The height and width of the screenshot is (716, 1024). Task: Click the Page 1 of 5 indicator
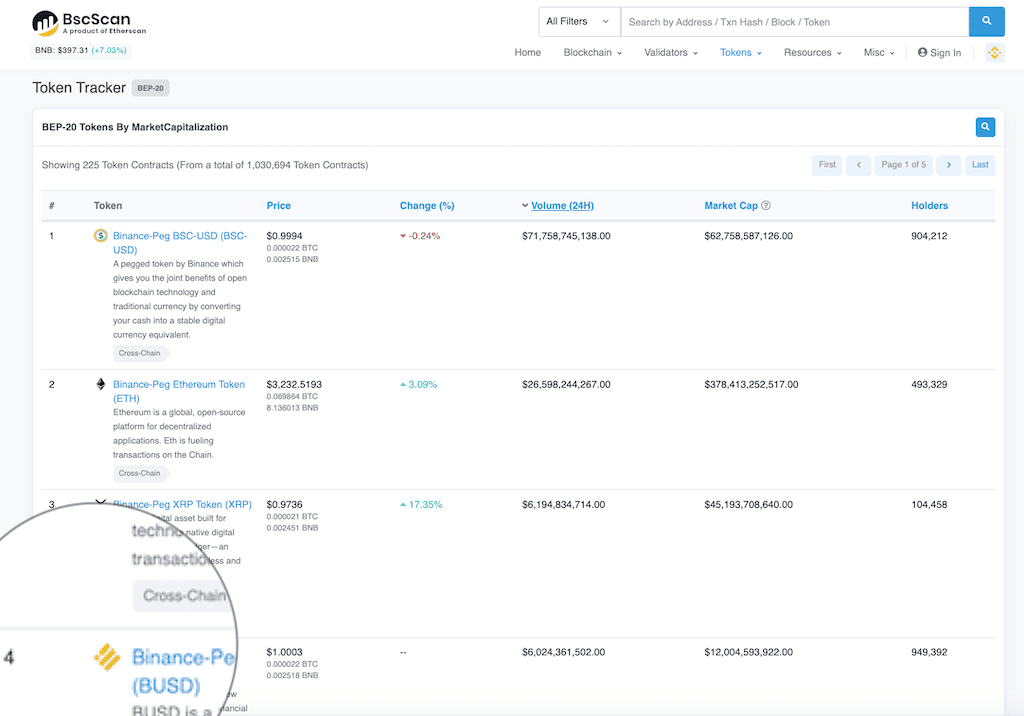(903, 165)
